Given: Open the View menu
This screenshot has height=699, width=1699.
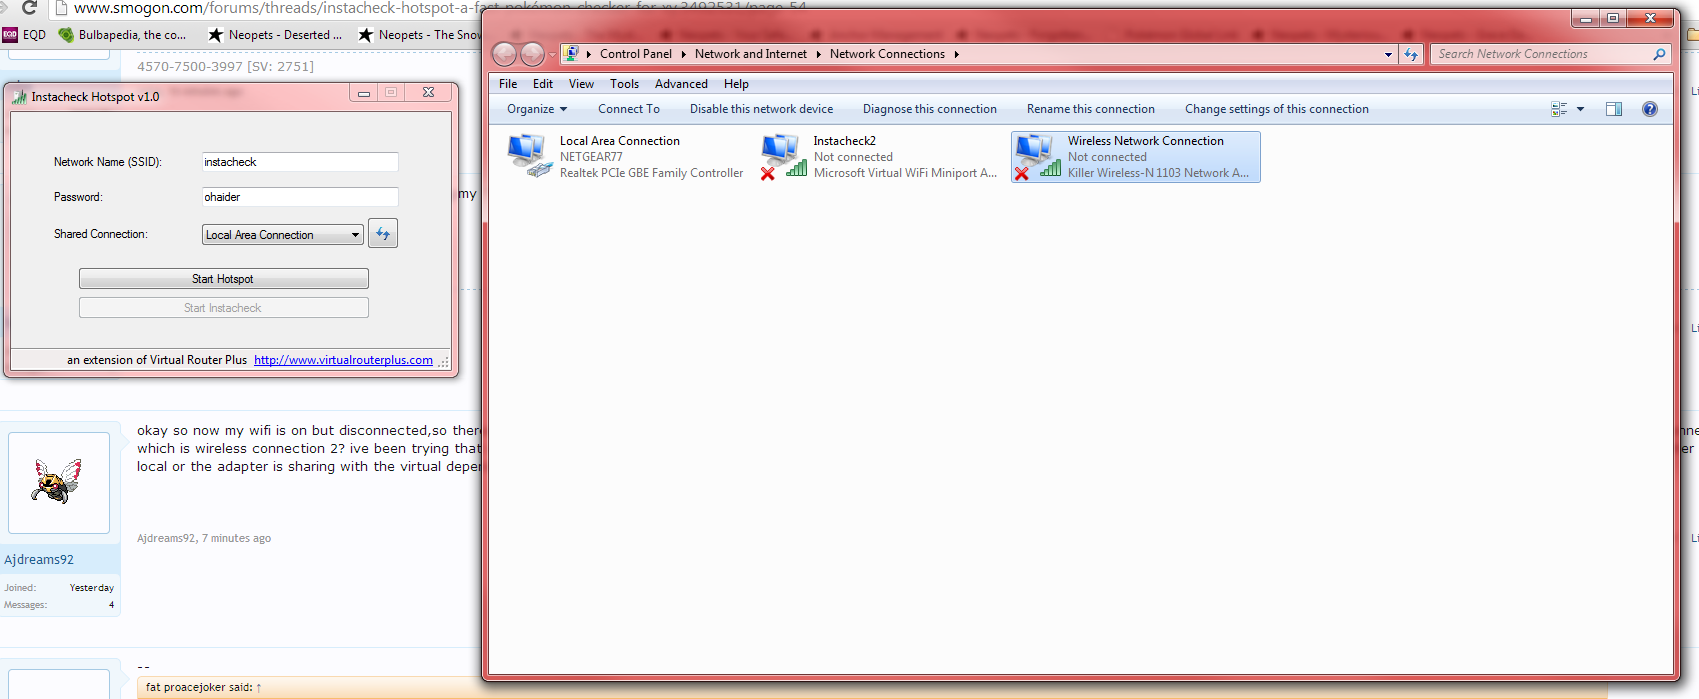Looking at the screenshot, I should click(582, 84).
